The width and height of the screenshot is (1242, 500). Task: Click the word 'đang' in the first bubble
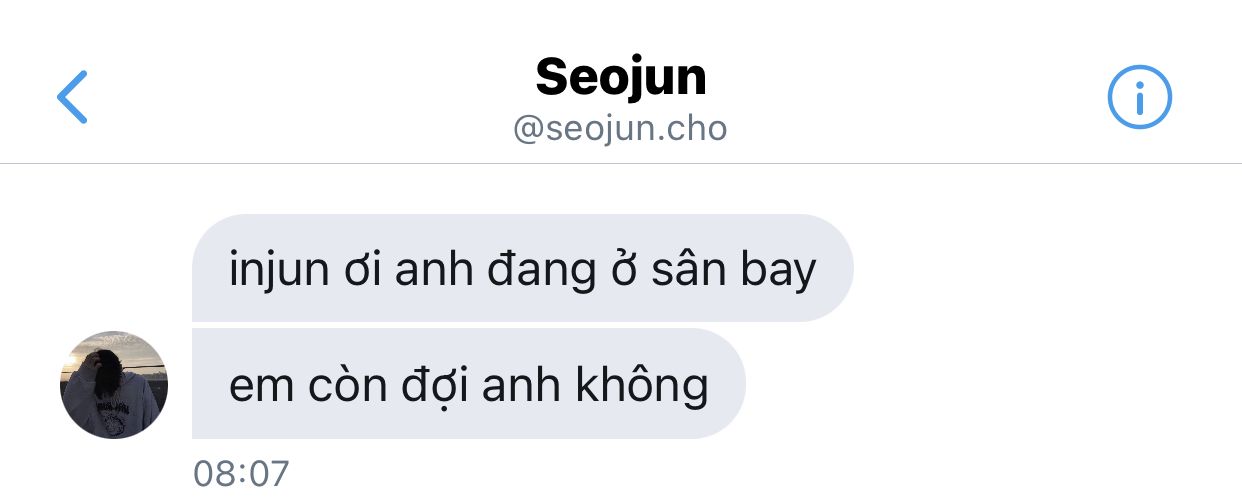[526, 272]
